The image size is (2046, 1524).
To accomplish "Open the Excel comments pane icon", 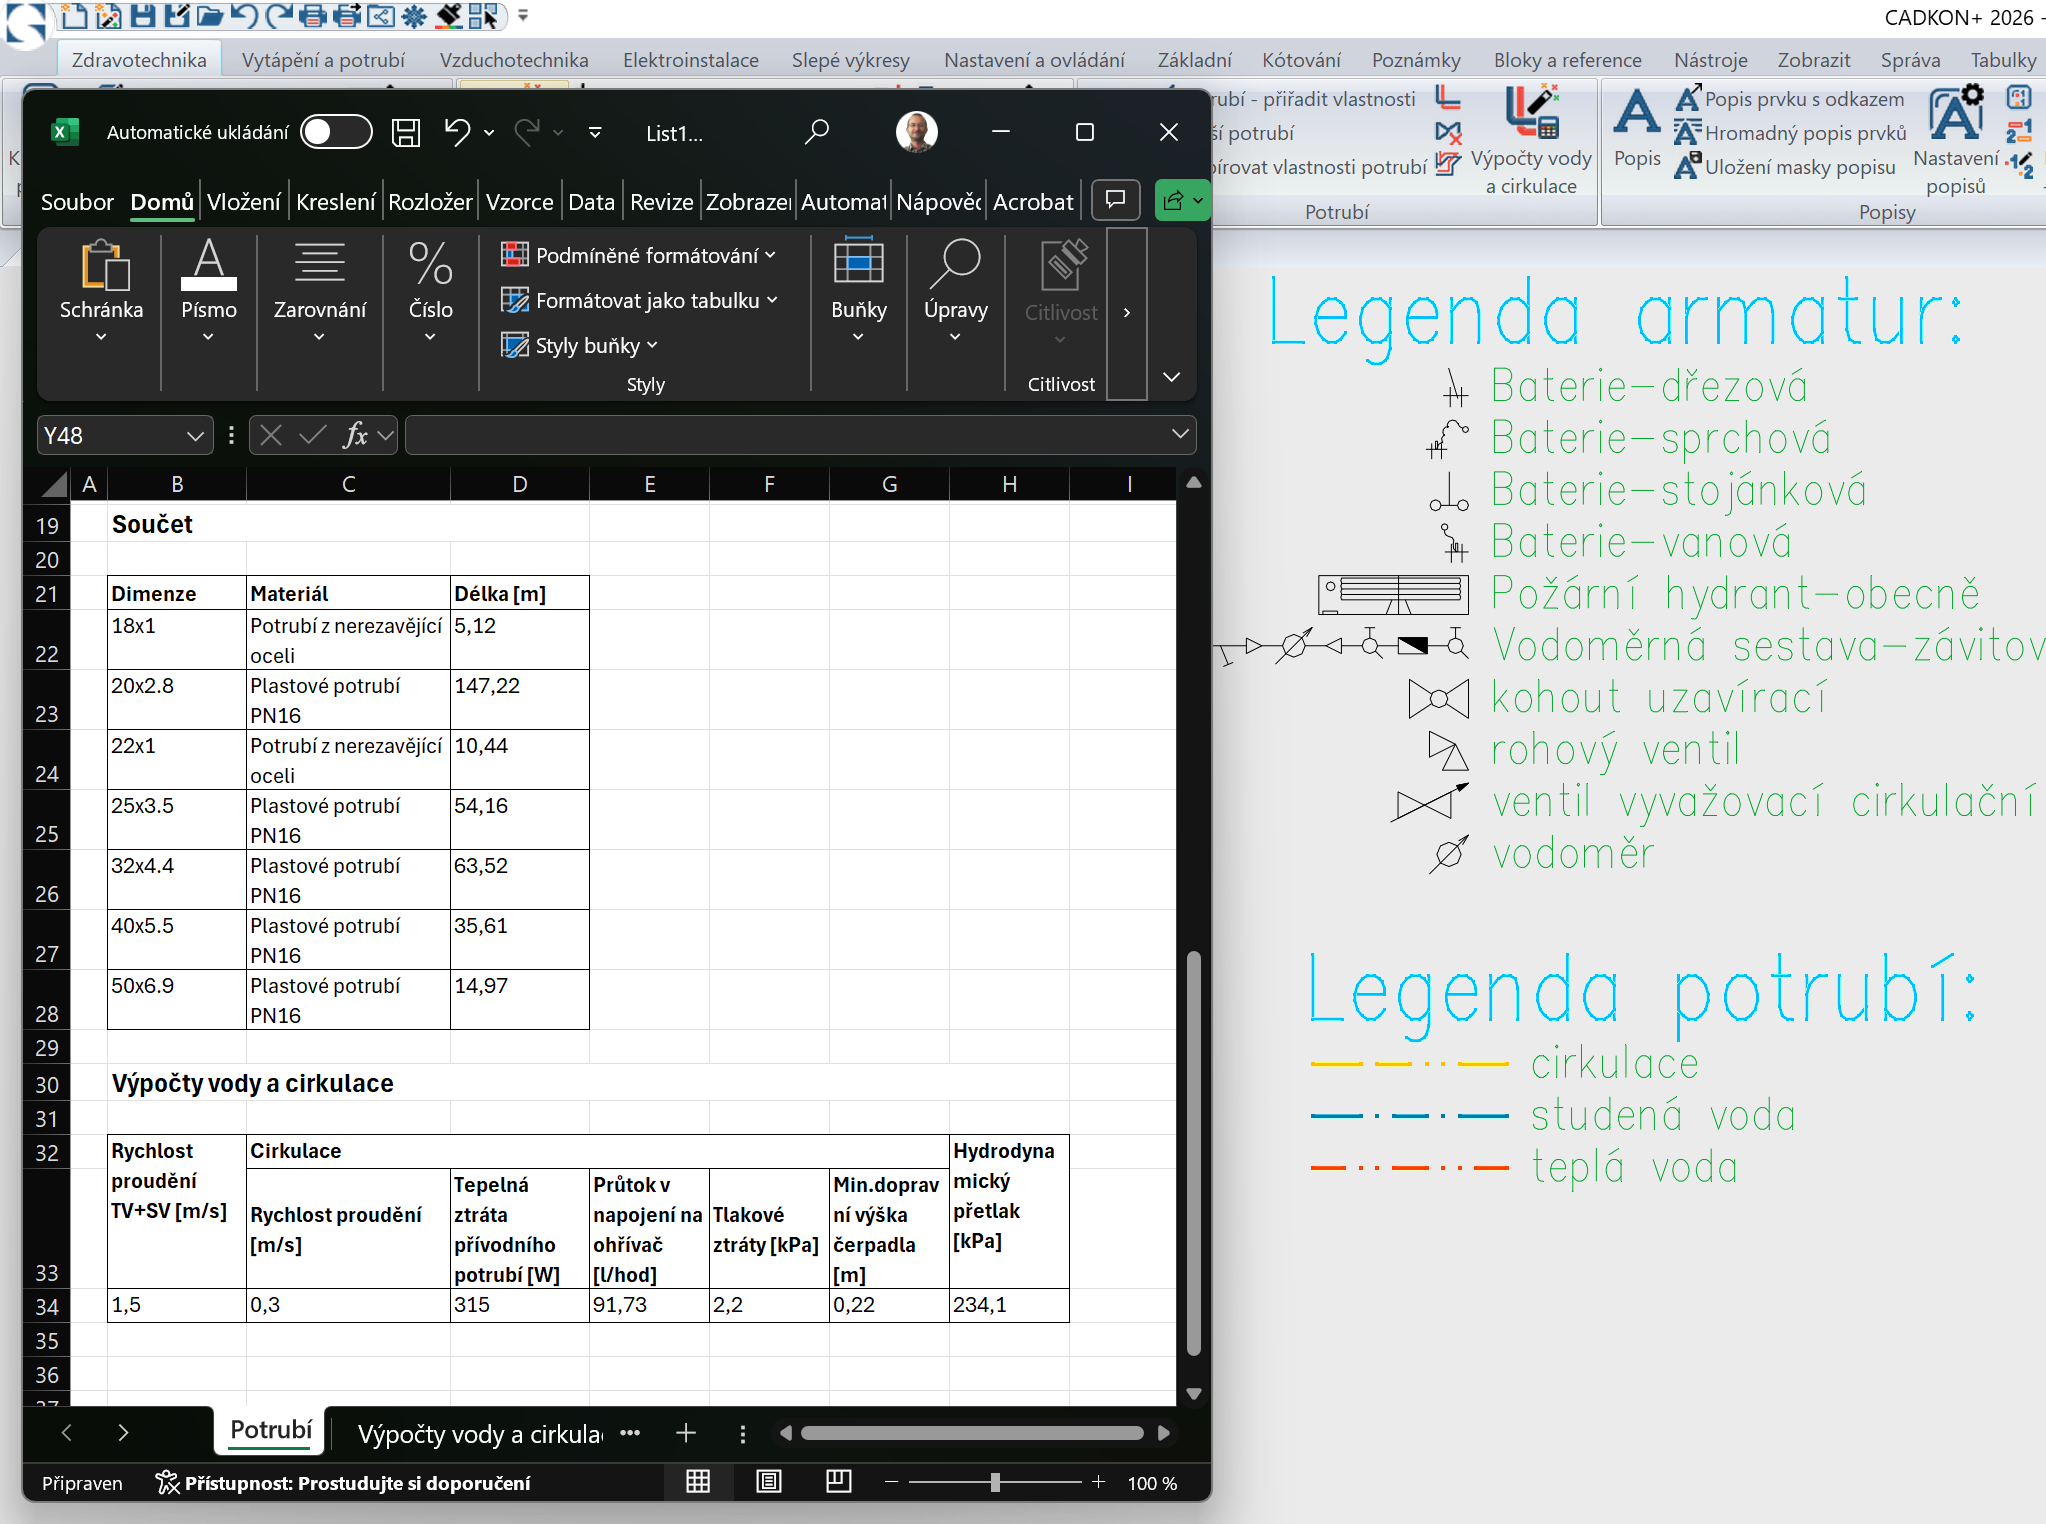I will tap(1116, 199).
